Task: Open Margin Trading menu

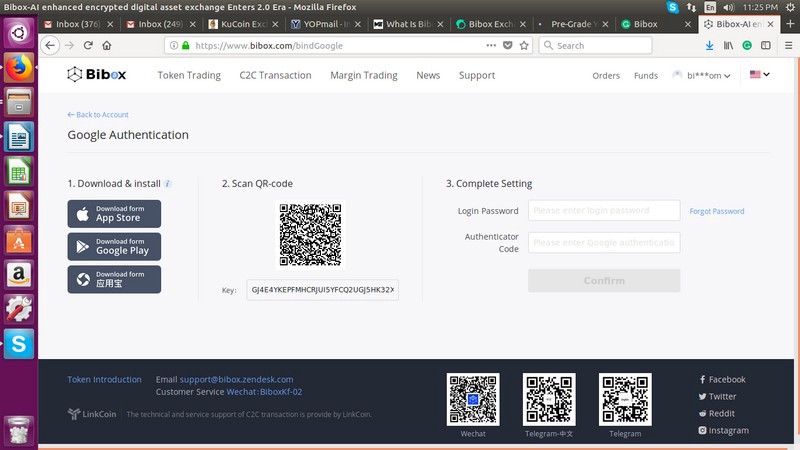Action: 363,75
